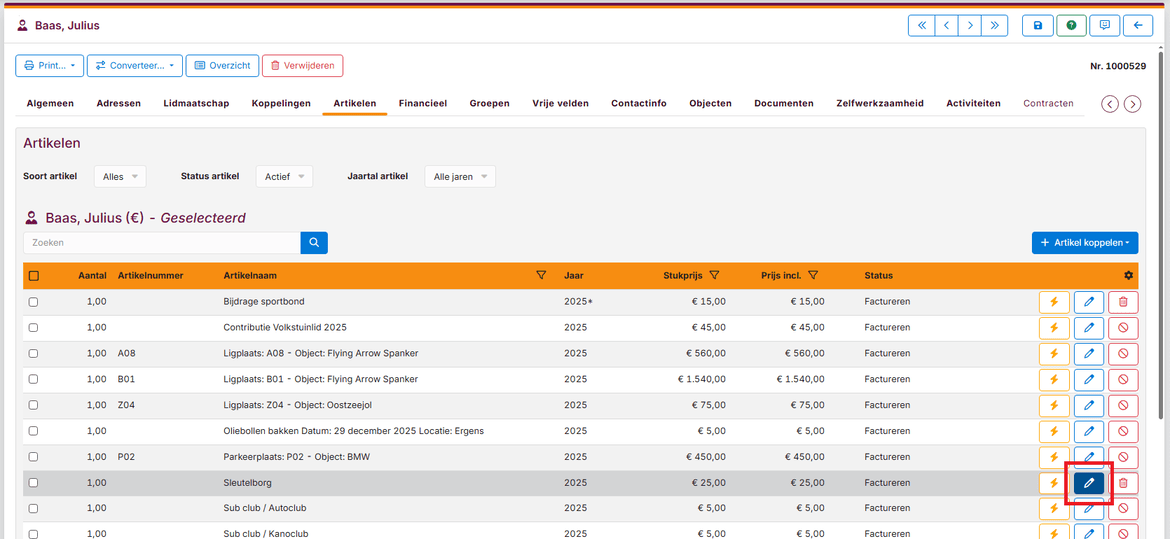Select the Parkeerplaats P02 row checkbox
The width and height of the screenshot is (1170, 539).
click(x=34, y=457)
